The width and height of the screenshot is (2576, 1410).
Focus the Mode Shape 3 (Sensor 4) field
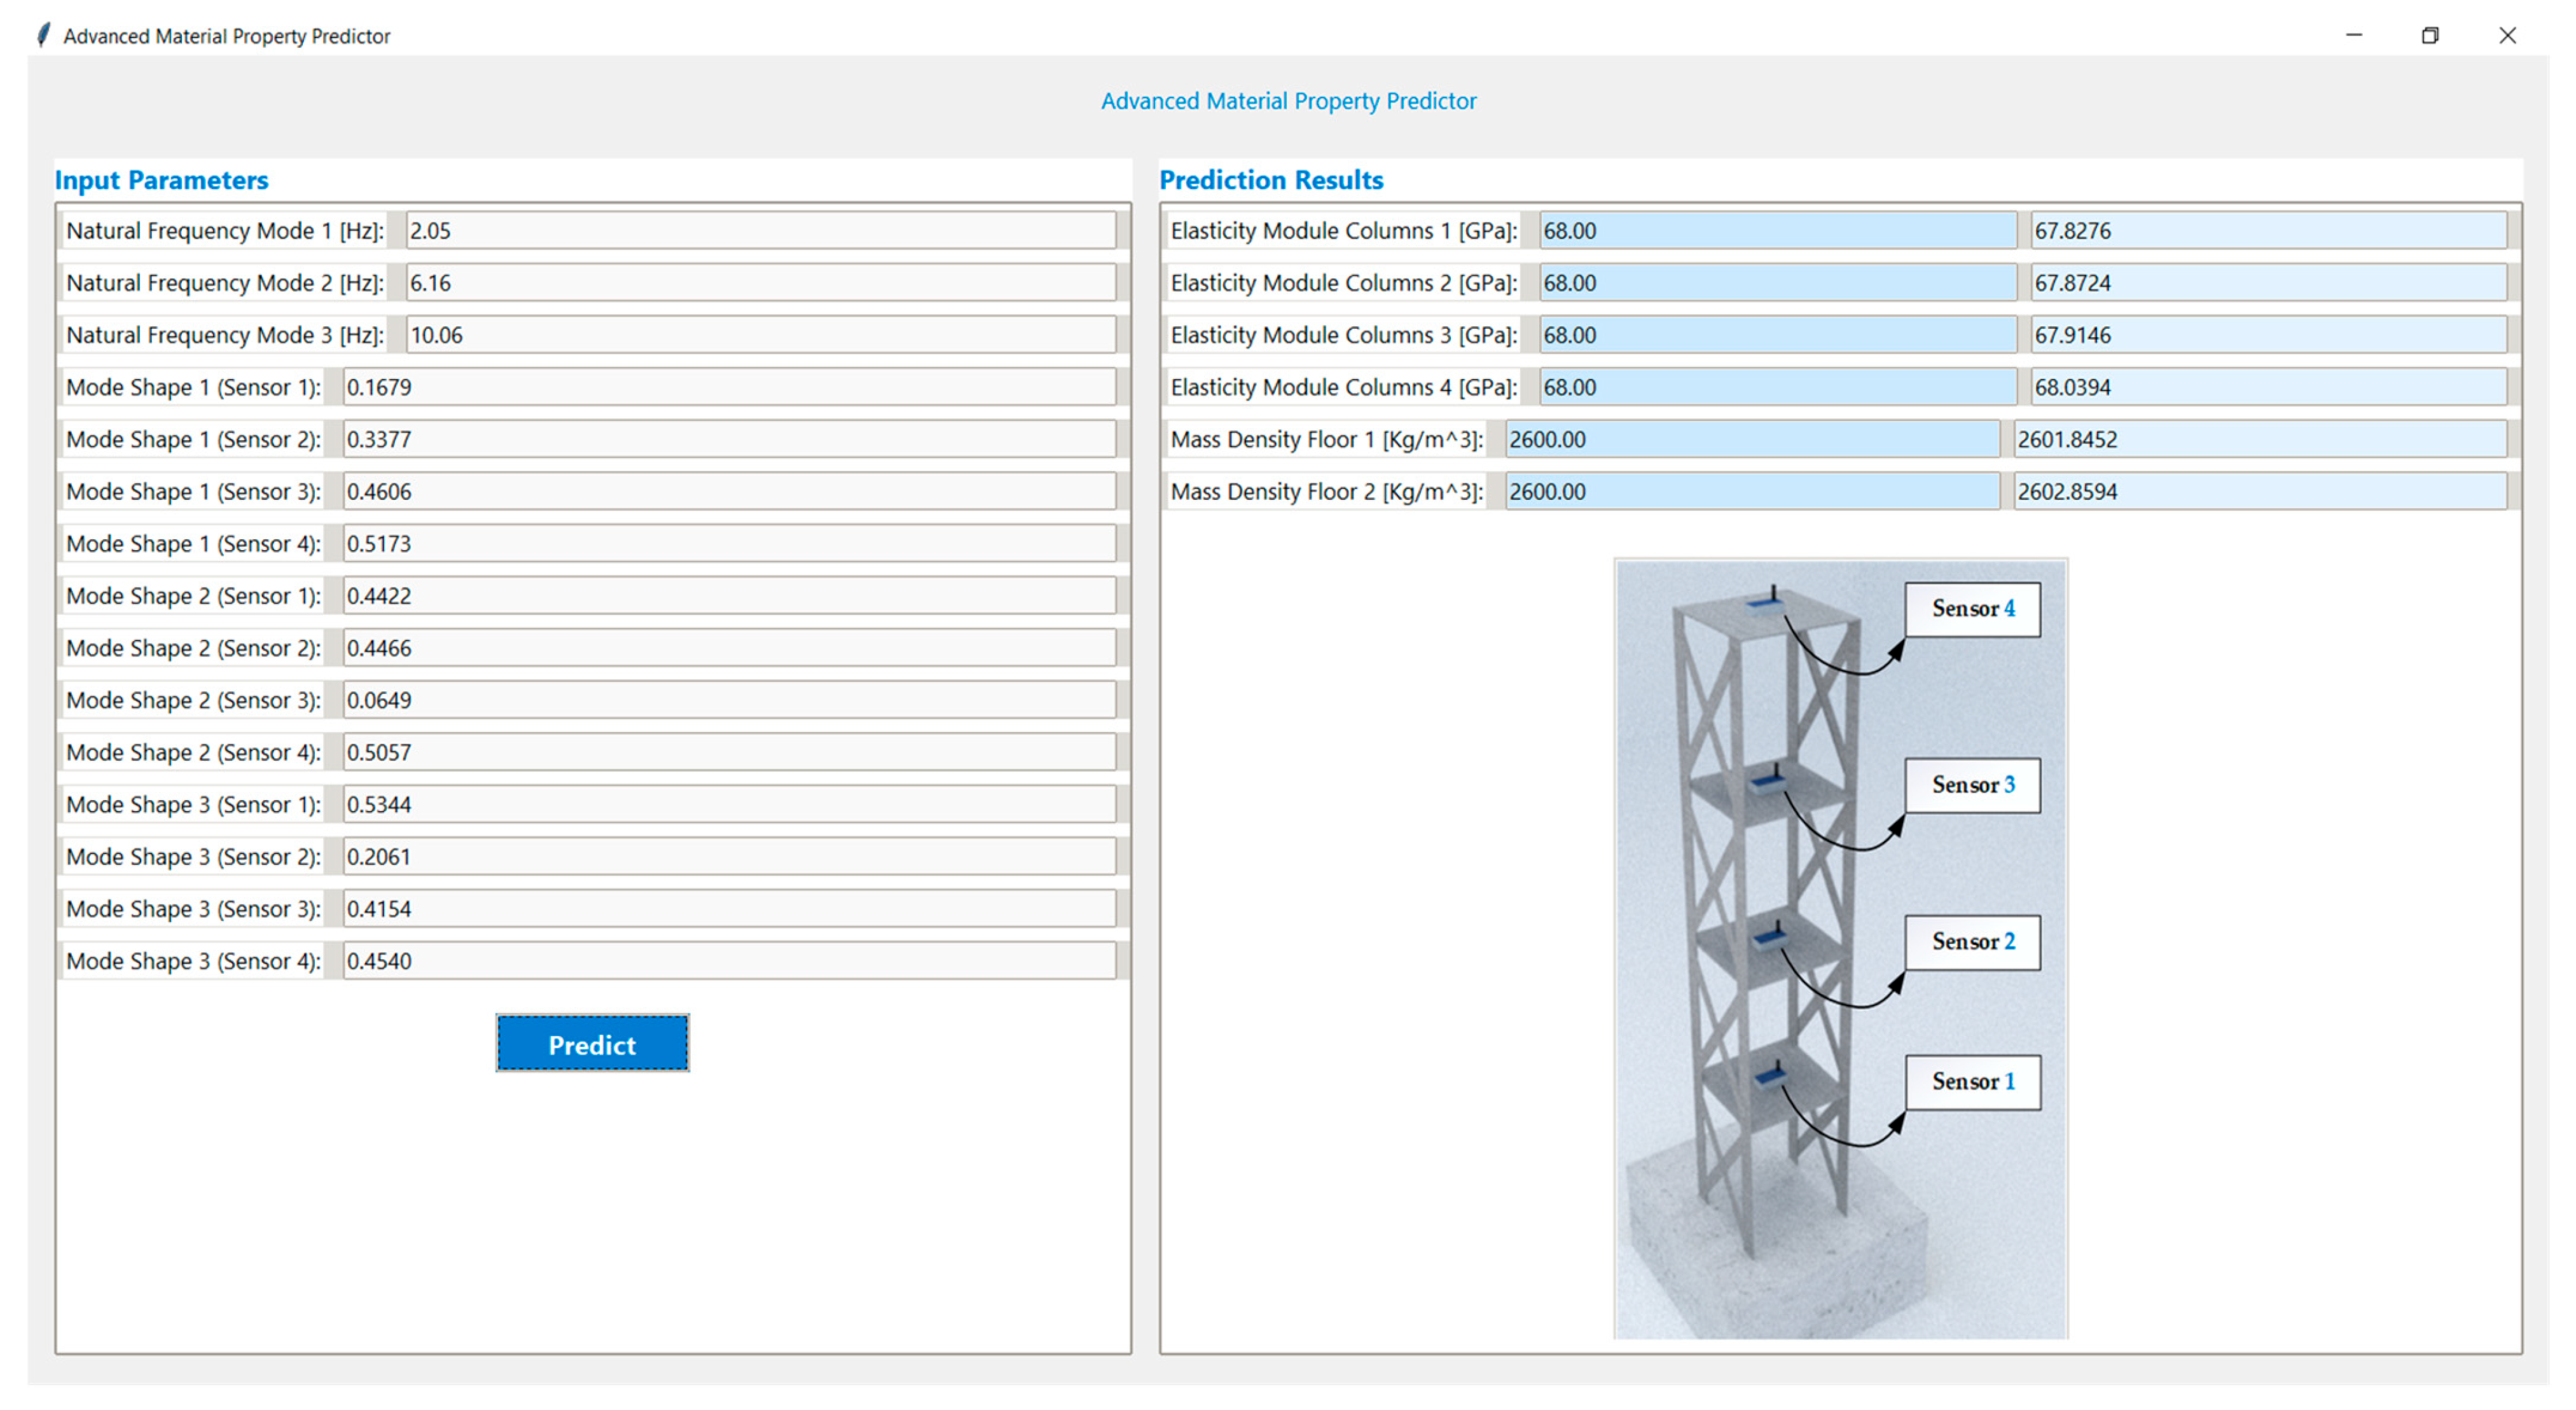(728, 961)
